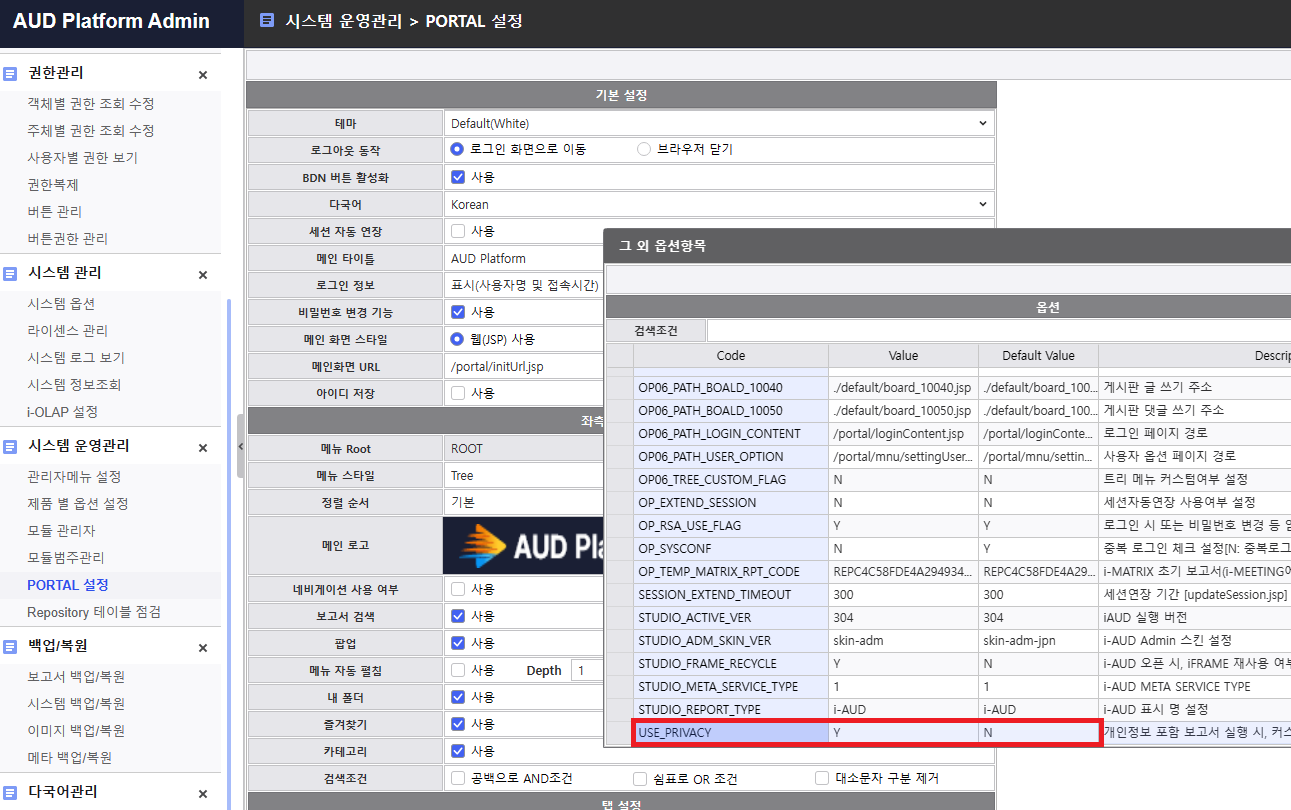Image resolution: width=1291 pixels, height=810 pixels.
Task: Enable the 세션 자동 연장 사용 checkbox
Action: [458, 231]
